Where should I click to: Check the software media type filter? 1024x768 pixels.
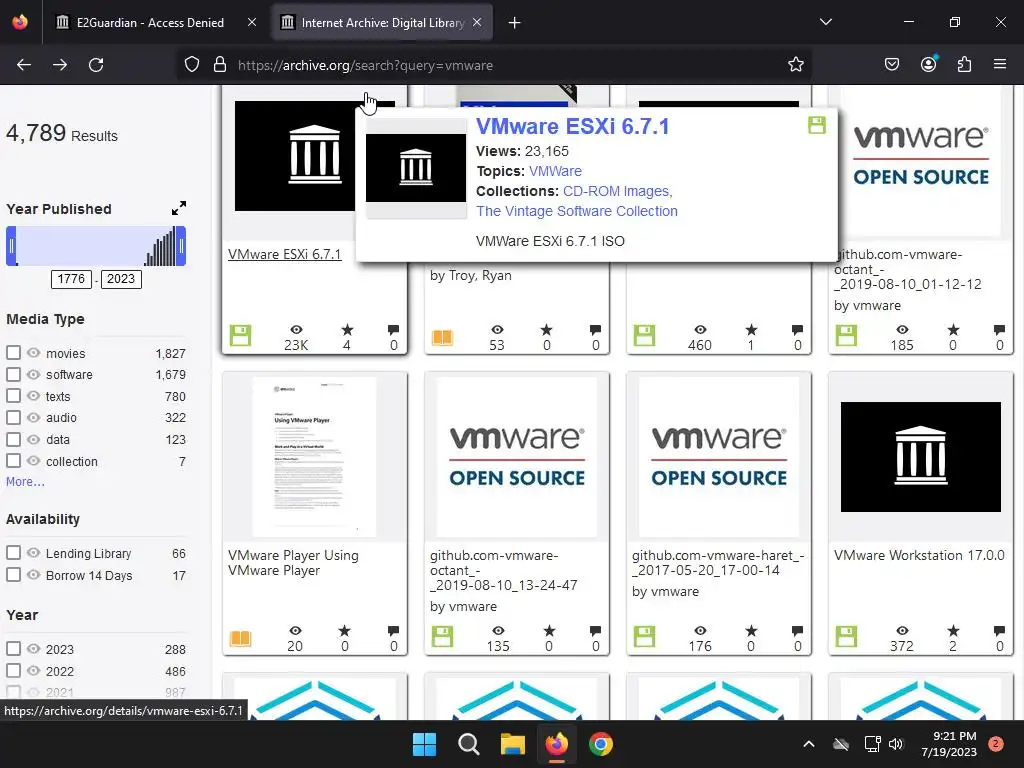[13, 374]
